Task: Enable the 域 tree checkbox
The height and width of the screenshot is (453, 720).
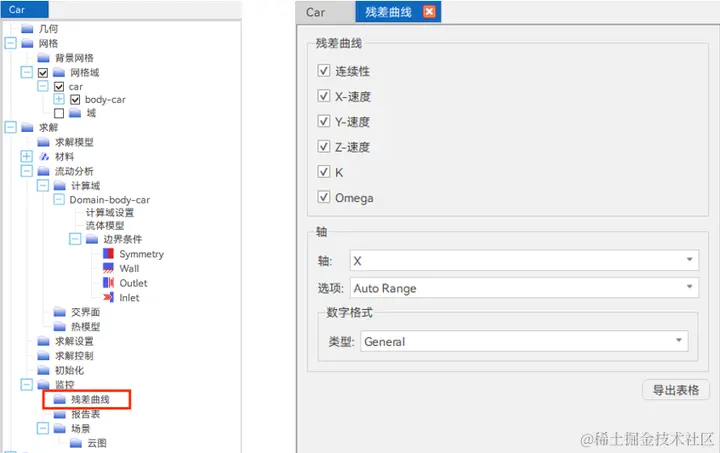Action: [59, 113]
